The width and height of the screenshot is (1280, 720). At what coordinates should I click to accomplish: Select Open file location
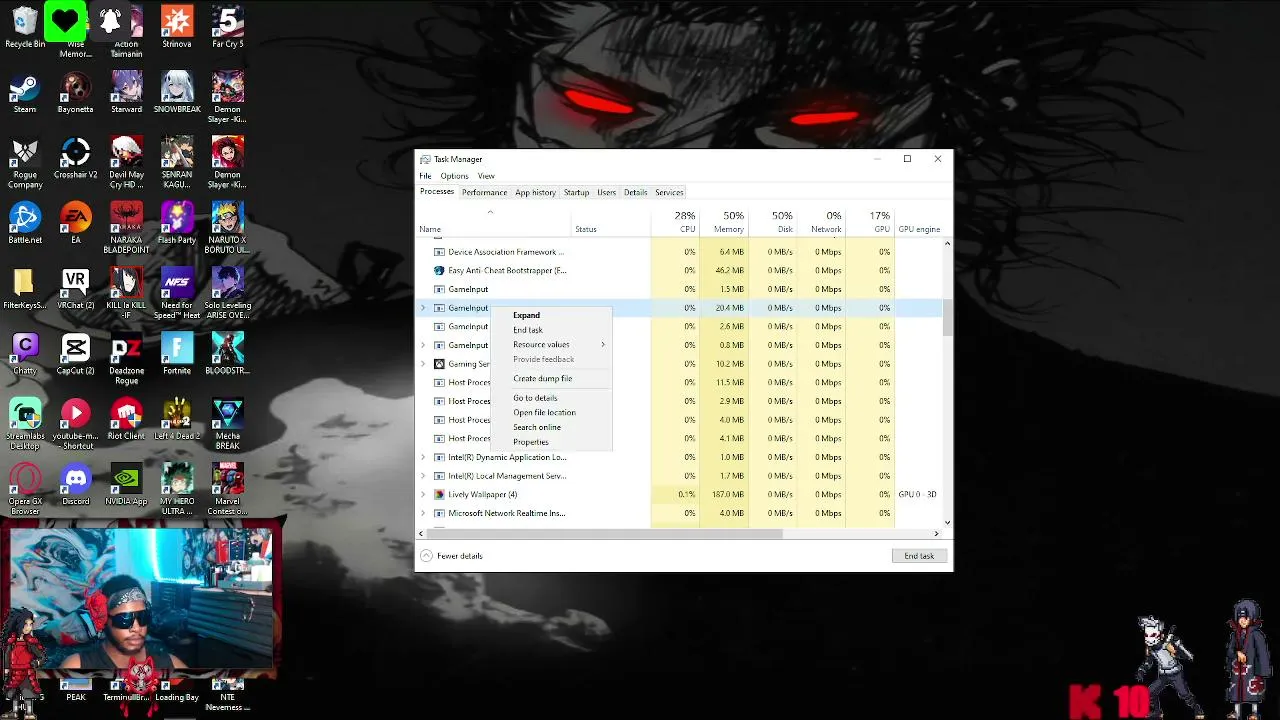(551, 412)
